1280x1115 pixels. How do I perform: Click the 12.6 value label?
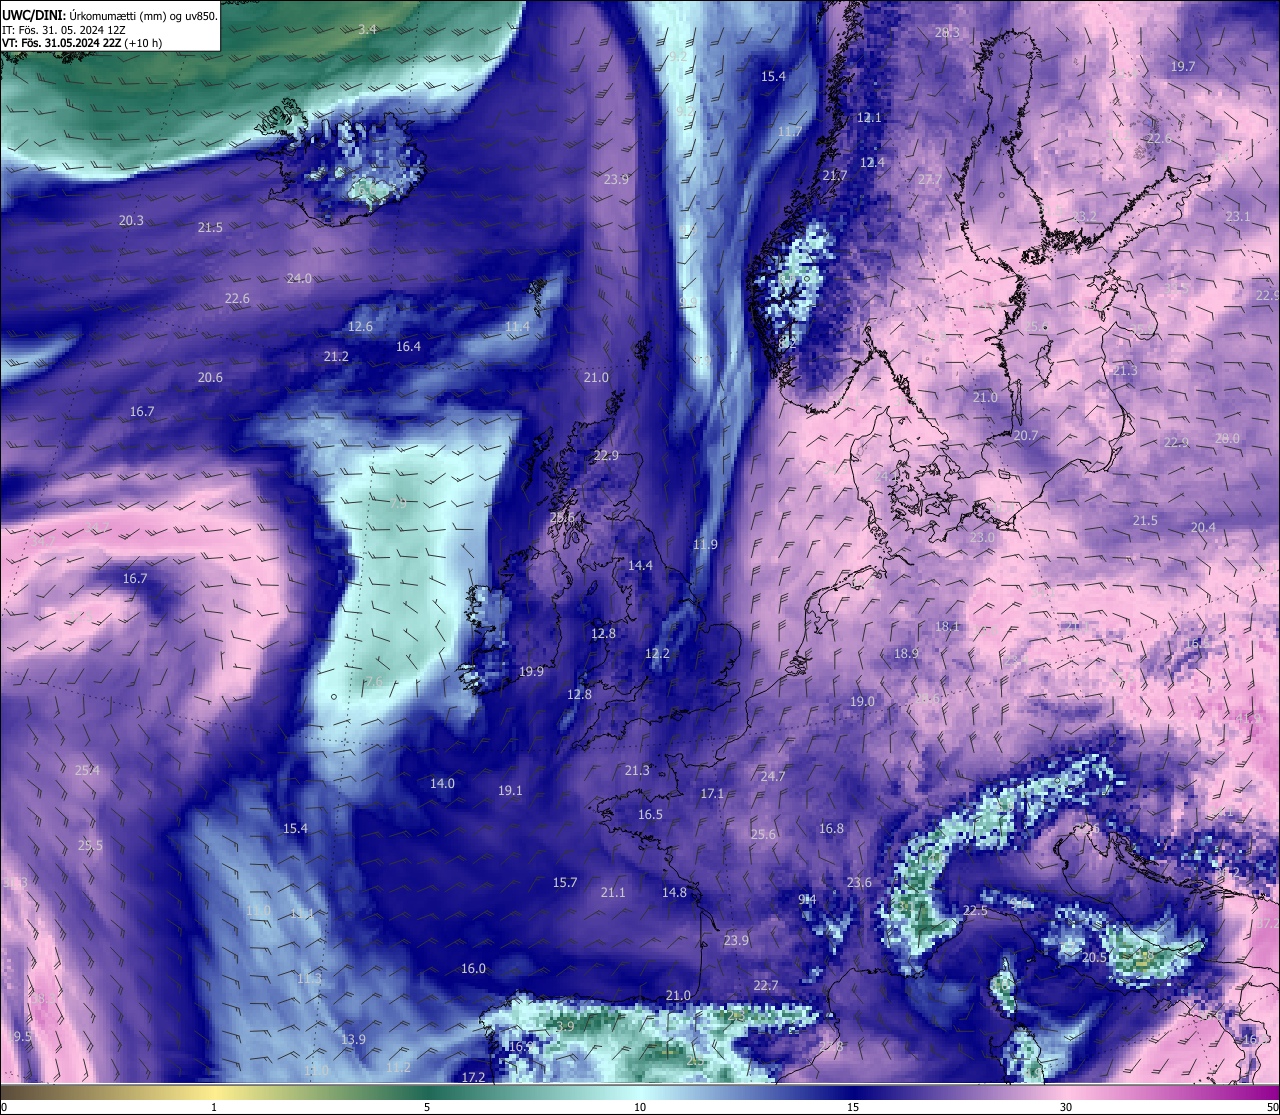[x=360, y=327]
